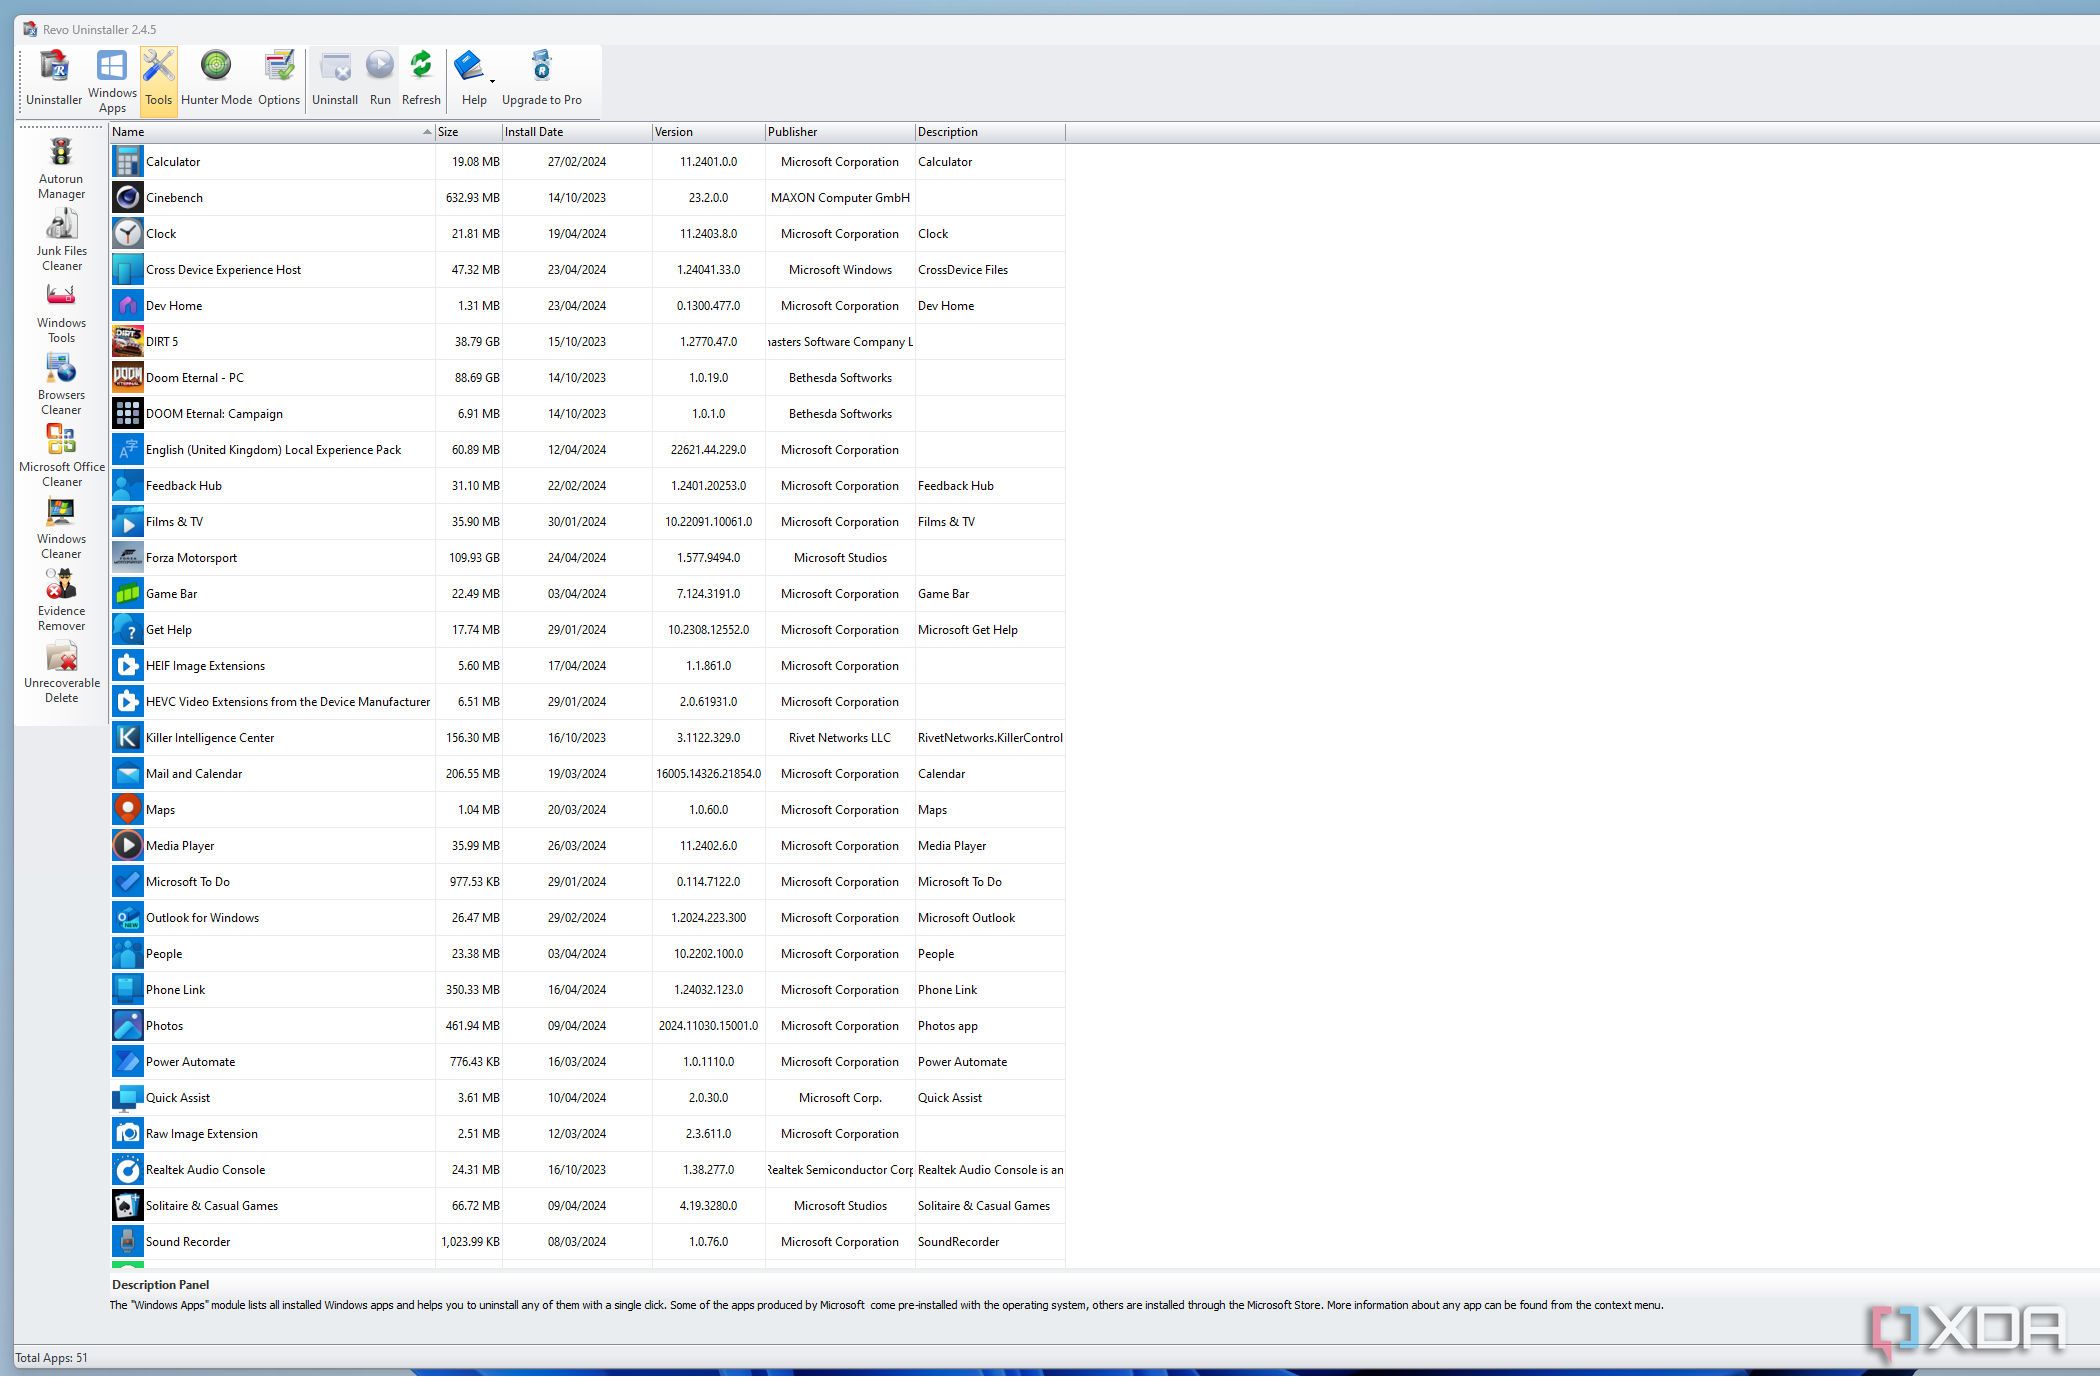The image size is (2100, 1400).
Task: Select English (United Kingdom) Local Experience Pack row
Action: point(587,450)
